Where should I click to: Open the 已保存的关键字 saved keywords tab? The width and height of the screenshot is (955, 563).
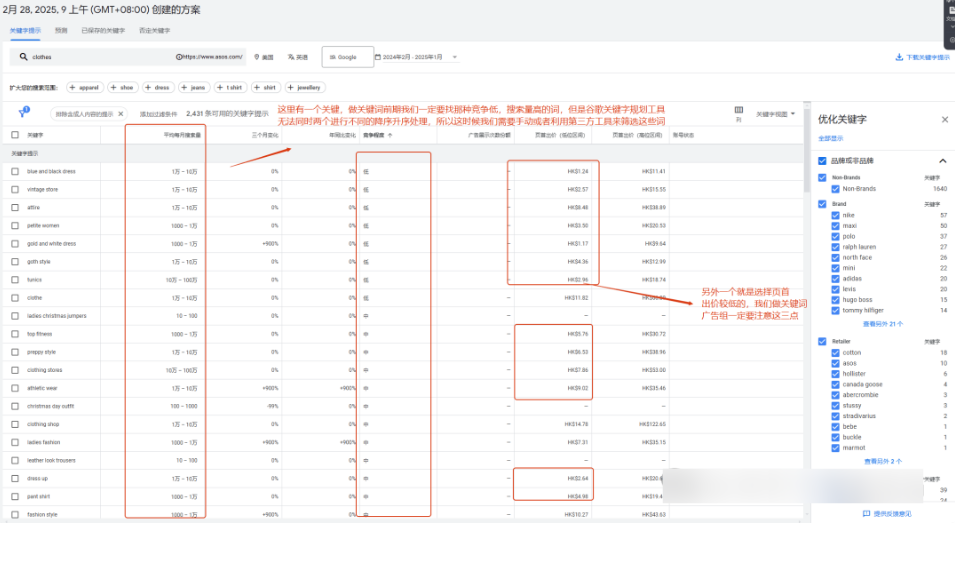pyautogui.click(x=103, y=31)
